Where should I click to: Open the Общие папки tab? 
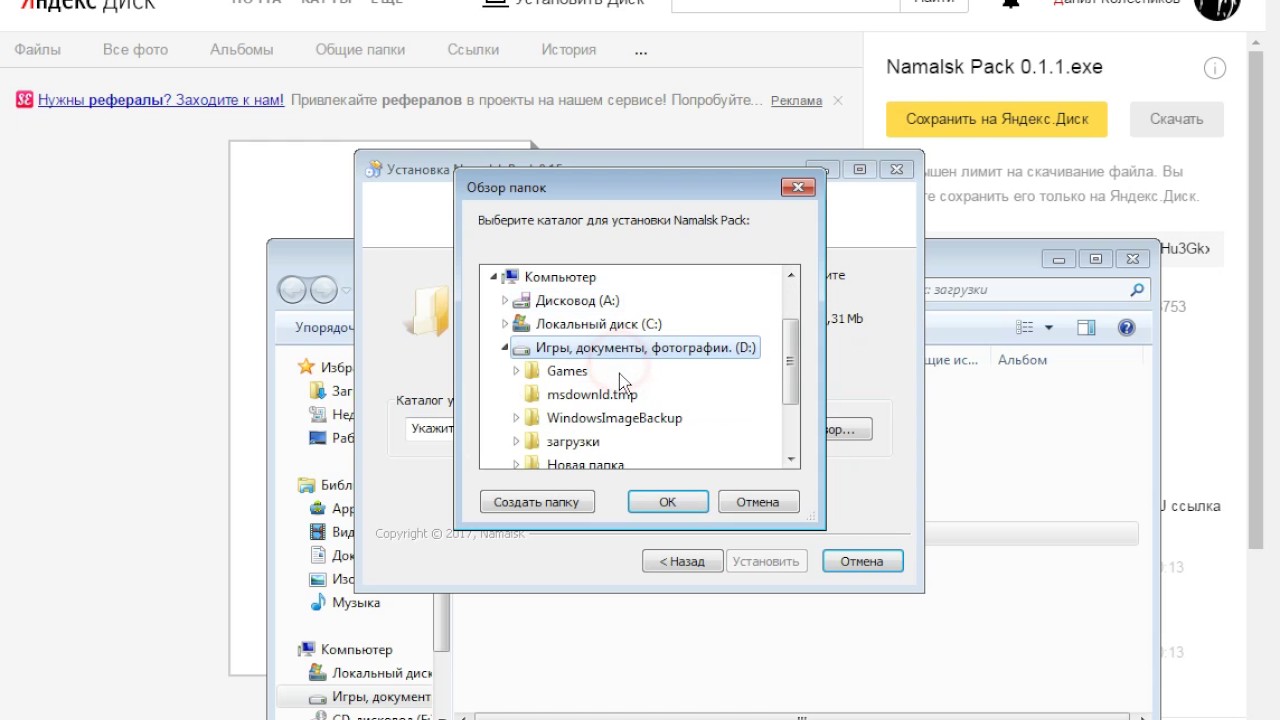pos(360,49)
